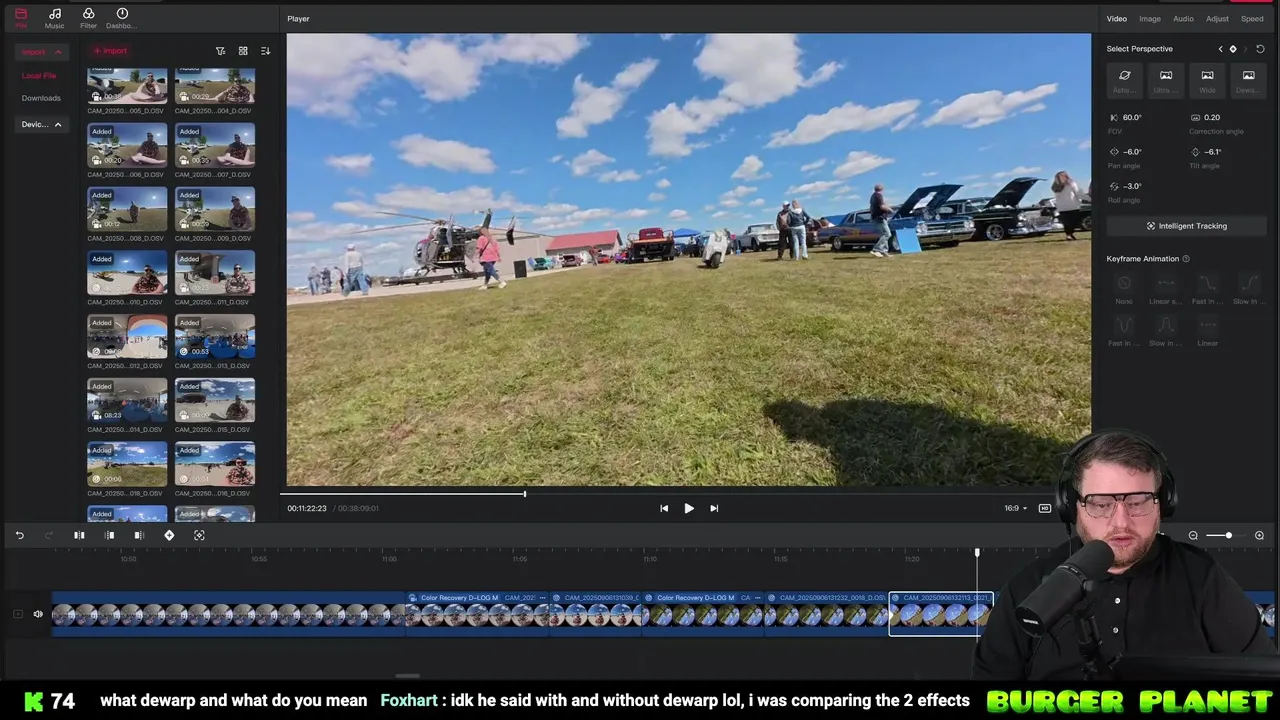Viewport: 1280px width, 720px height.
Task: Click the red + Import button
Action: 110,51
